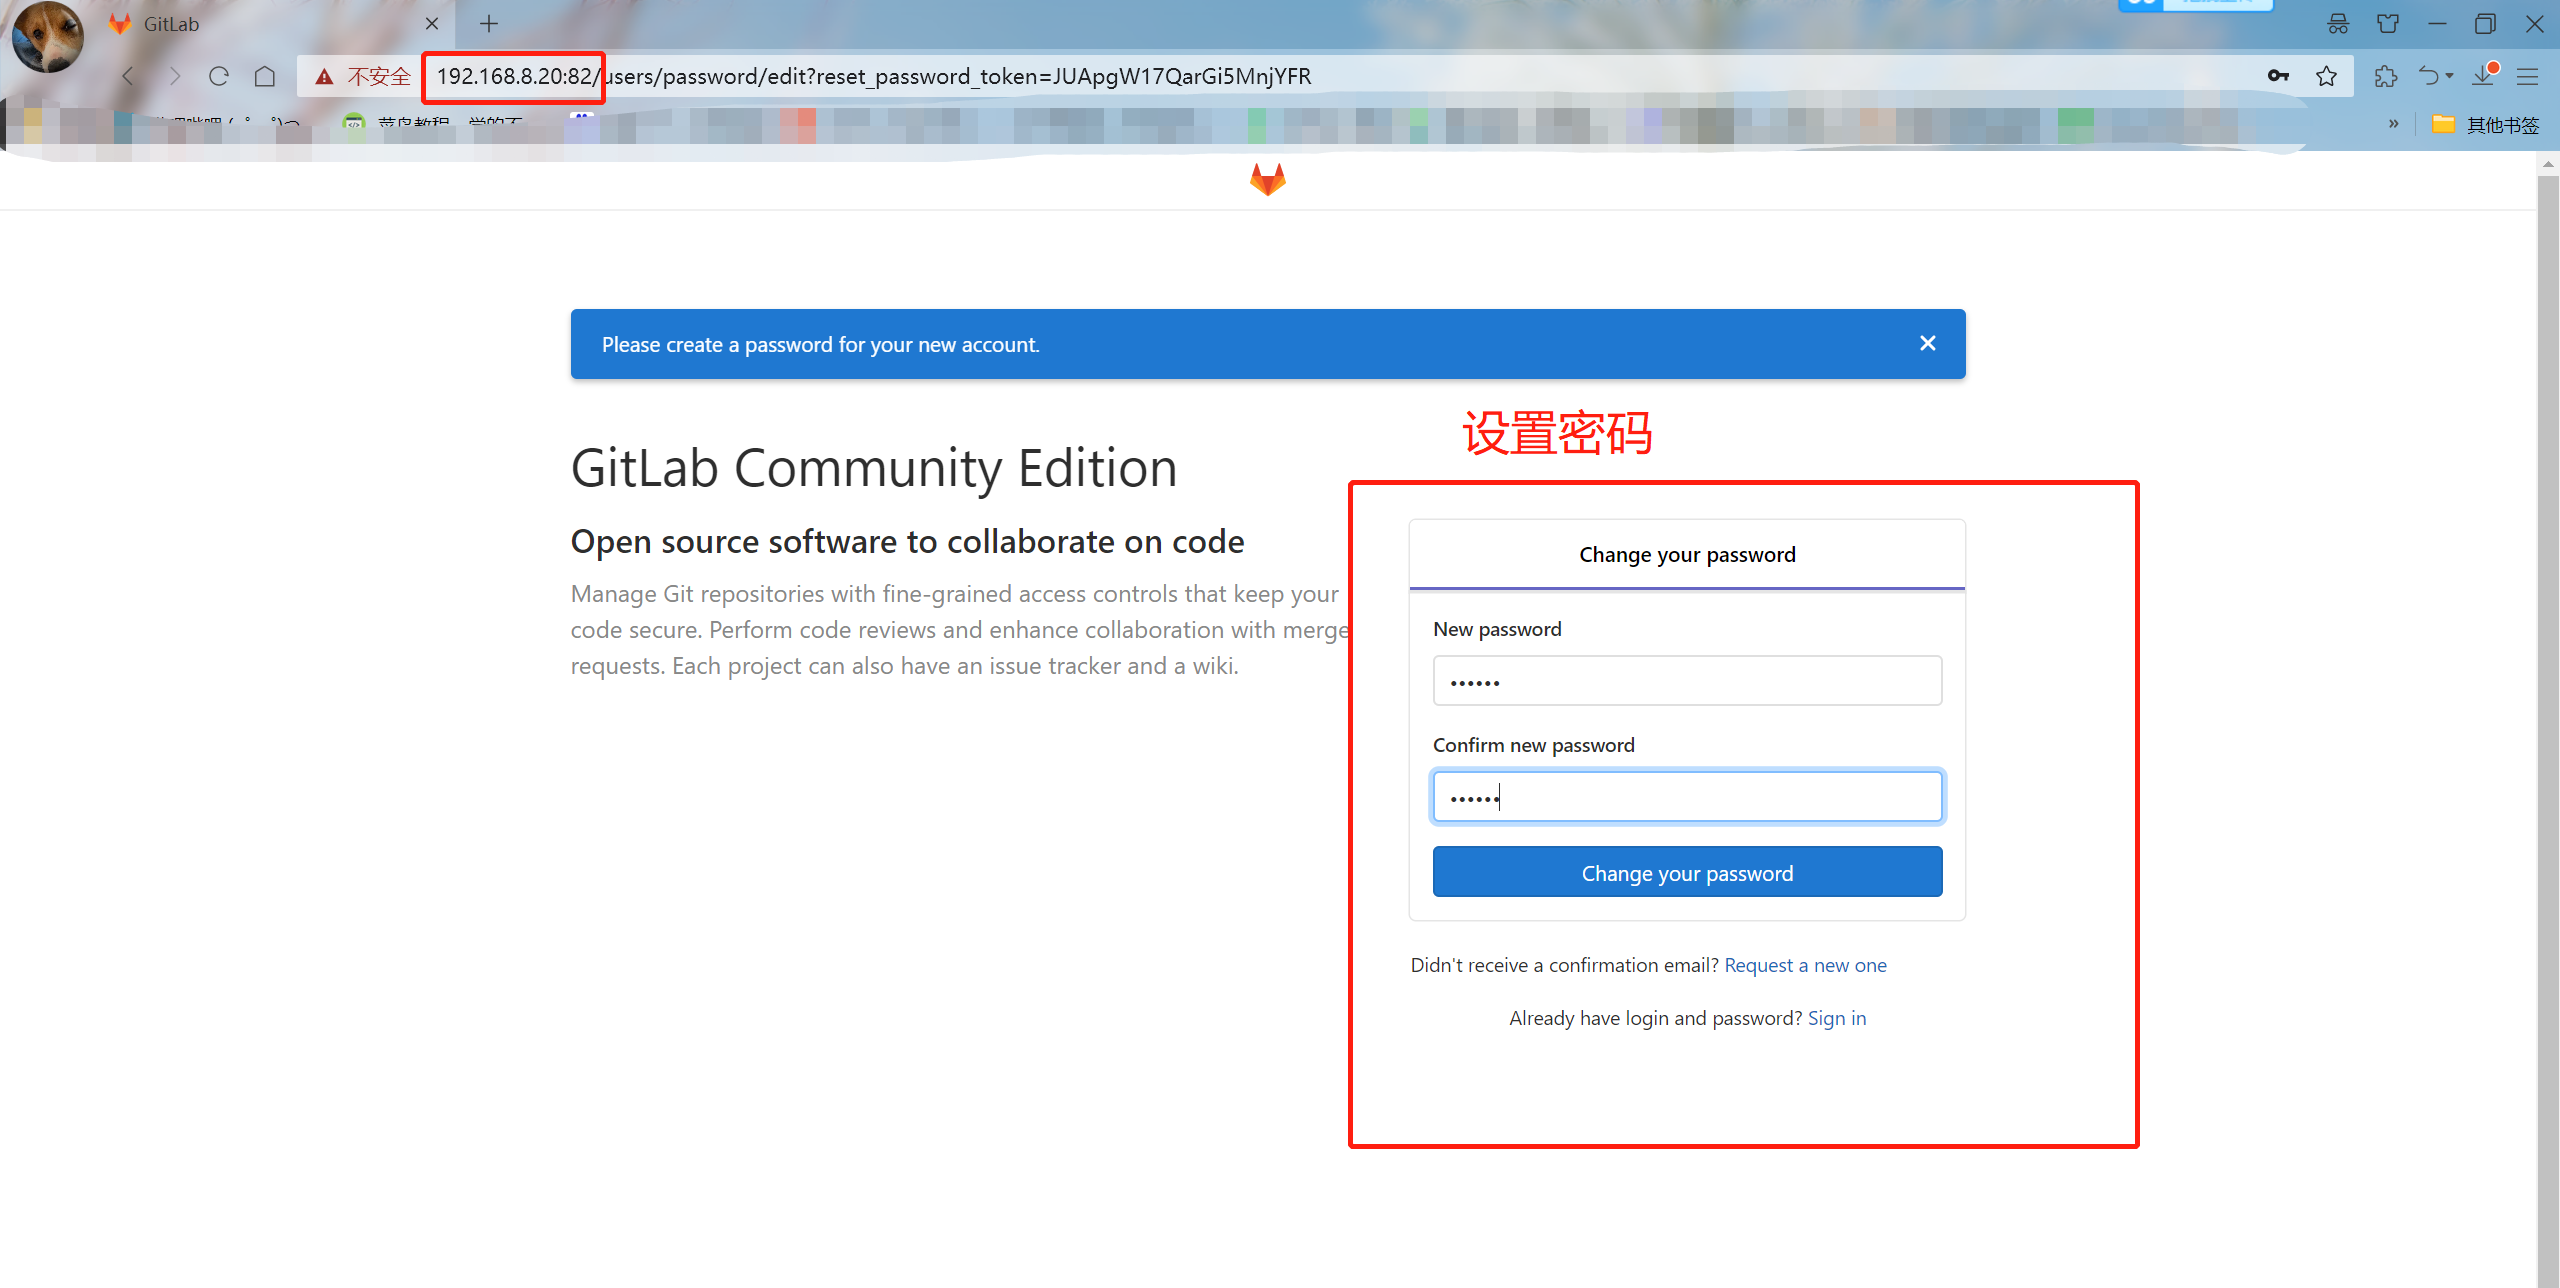Follow the Sign in link
This screenshot has height=1288, width=2560.
point(1836,1018)
